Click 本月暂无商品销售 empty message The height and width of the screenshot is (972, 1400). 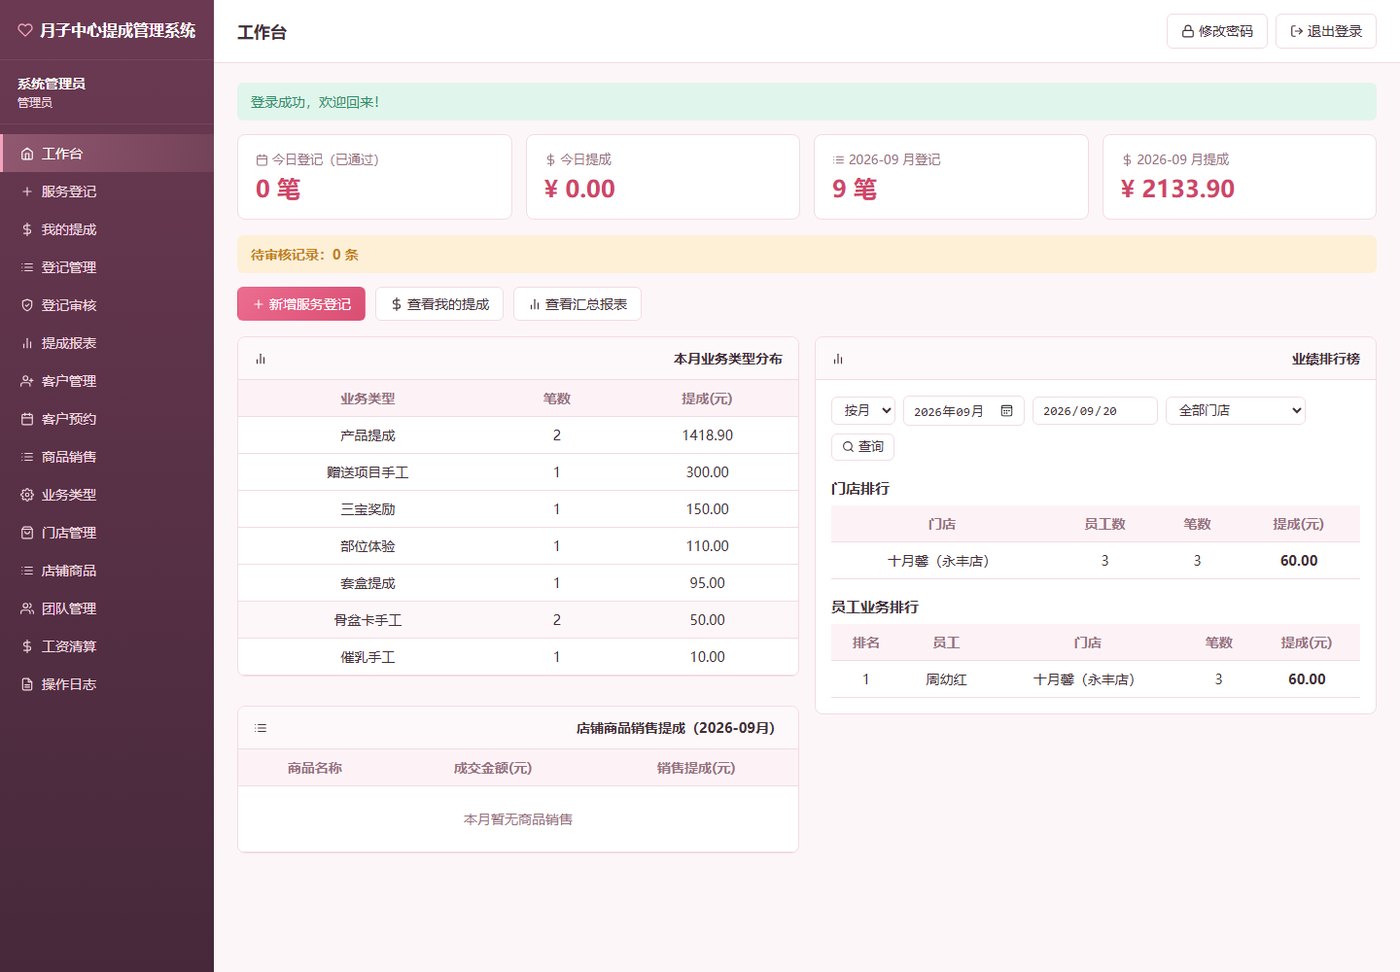518,820
